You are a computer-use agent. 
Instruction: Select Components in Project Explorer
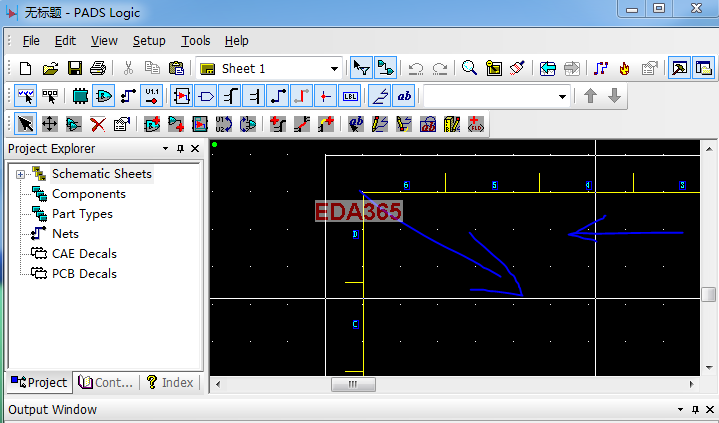point(88,194)
